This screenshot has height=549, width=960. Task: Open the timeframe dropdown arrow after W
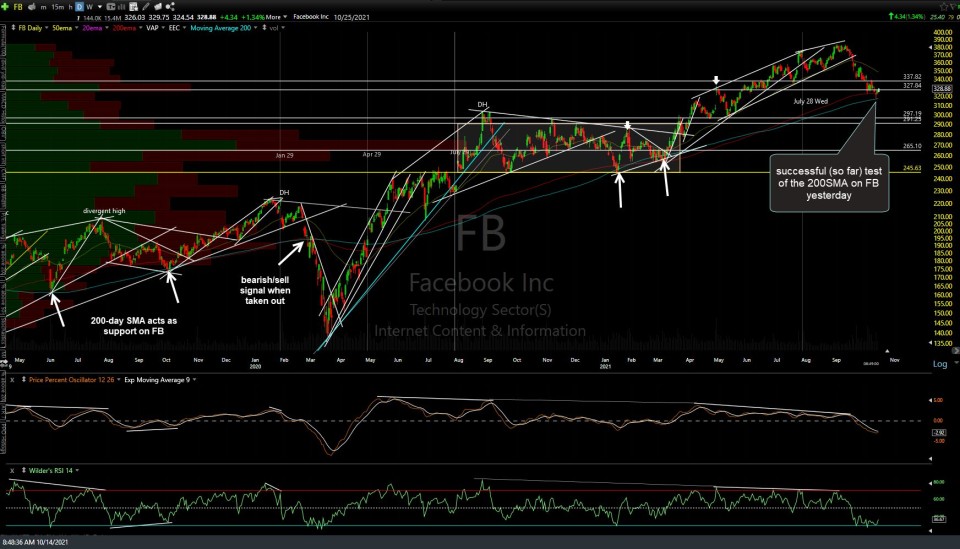click(x=100, y=7)
